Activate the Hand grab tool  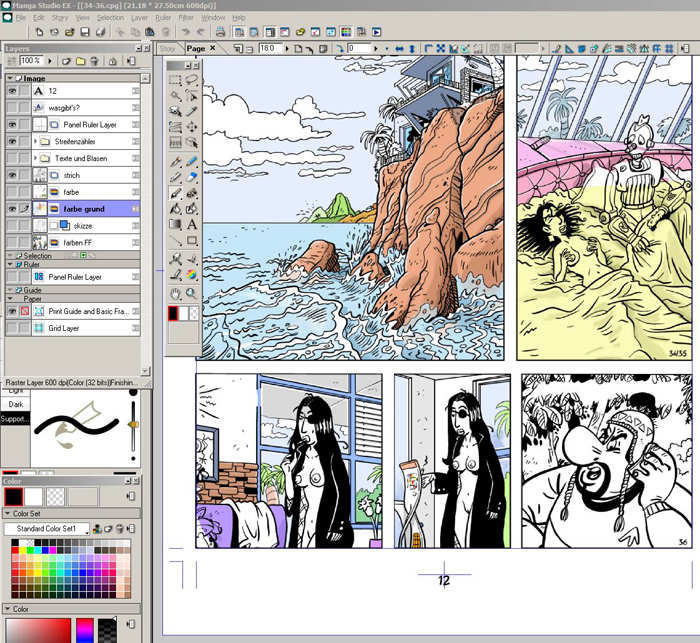[x=175, y=293]
